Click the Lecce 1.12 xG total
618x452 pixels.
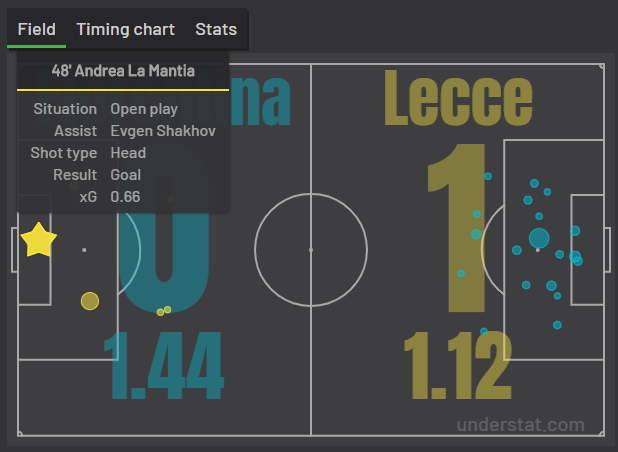[x=458, y=366]
